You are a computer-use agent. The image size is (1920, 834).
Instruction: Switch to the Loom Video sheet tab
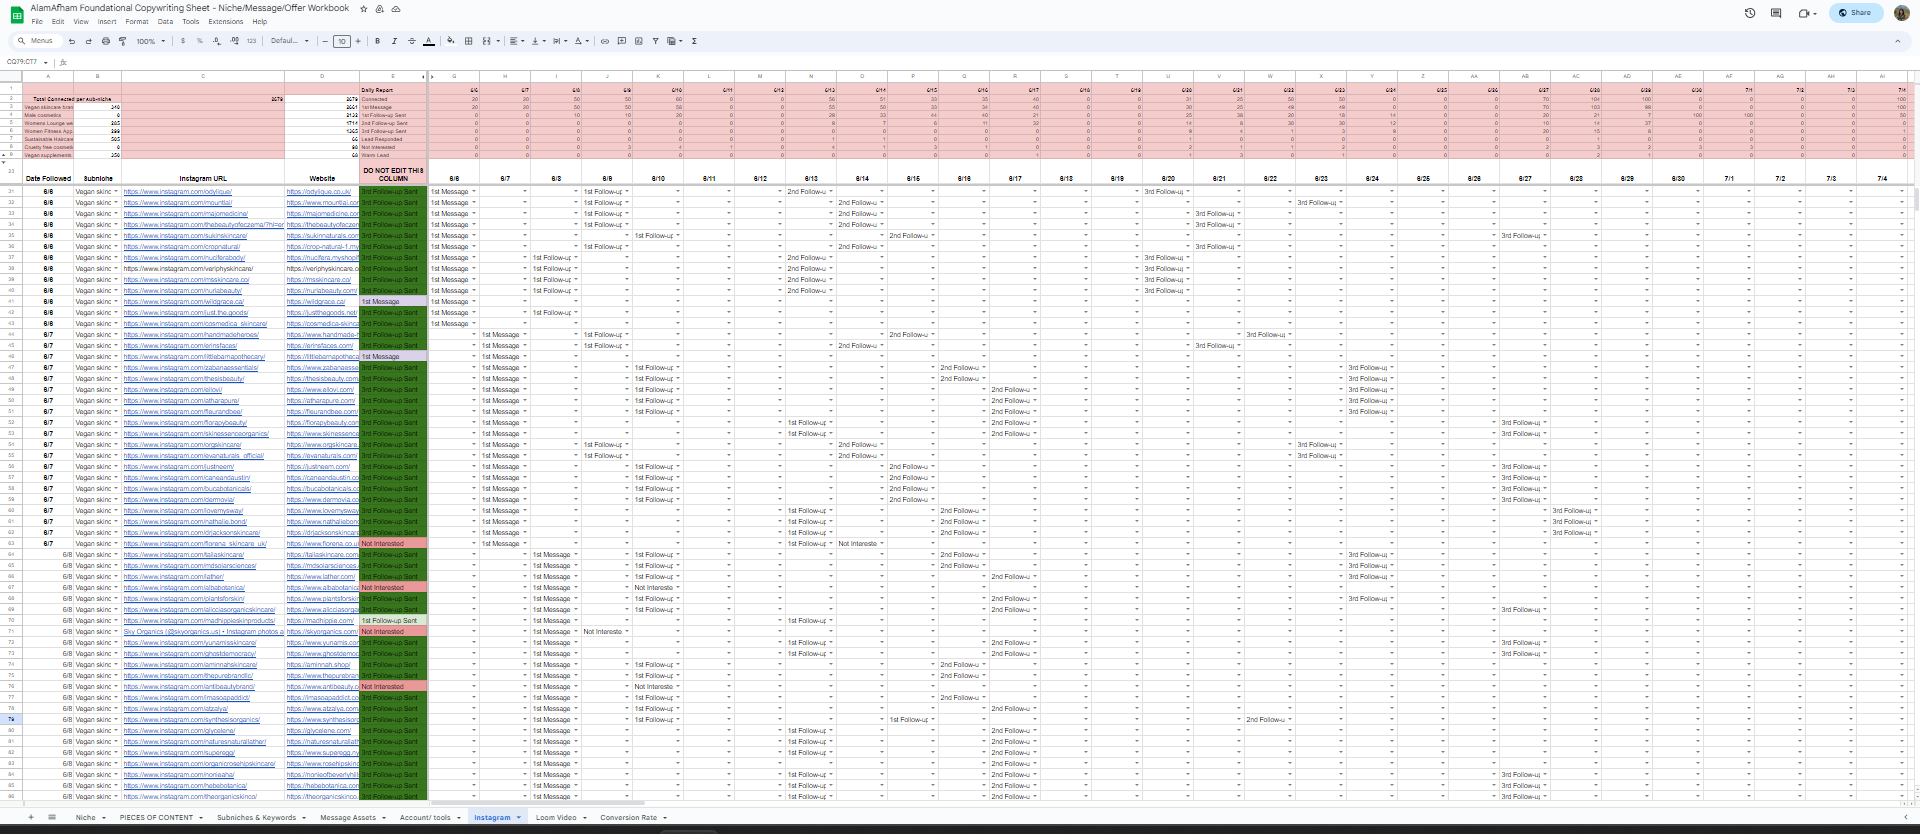tap(556, 817)
